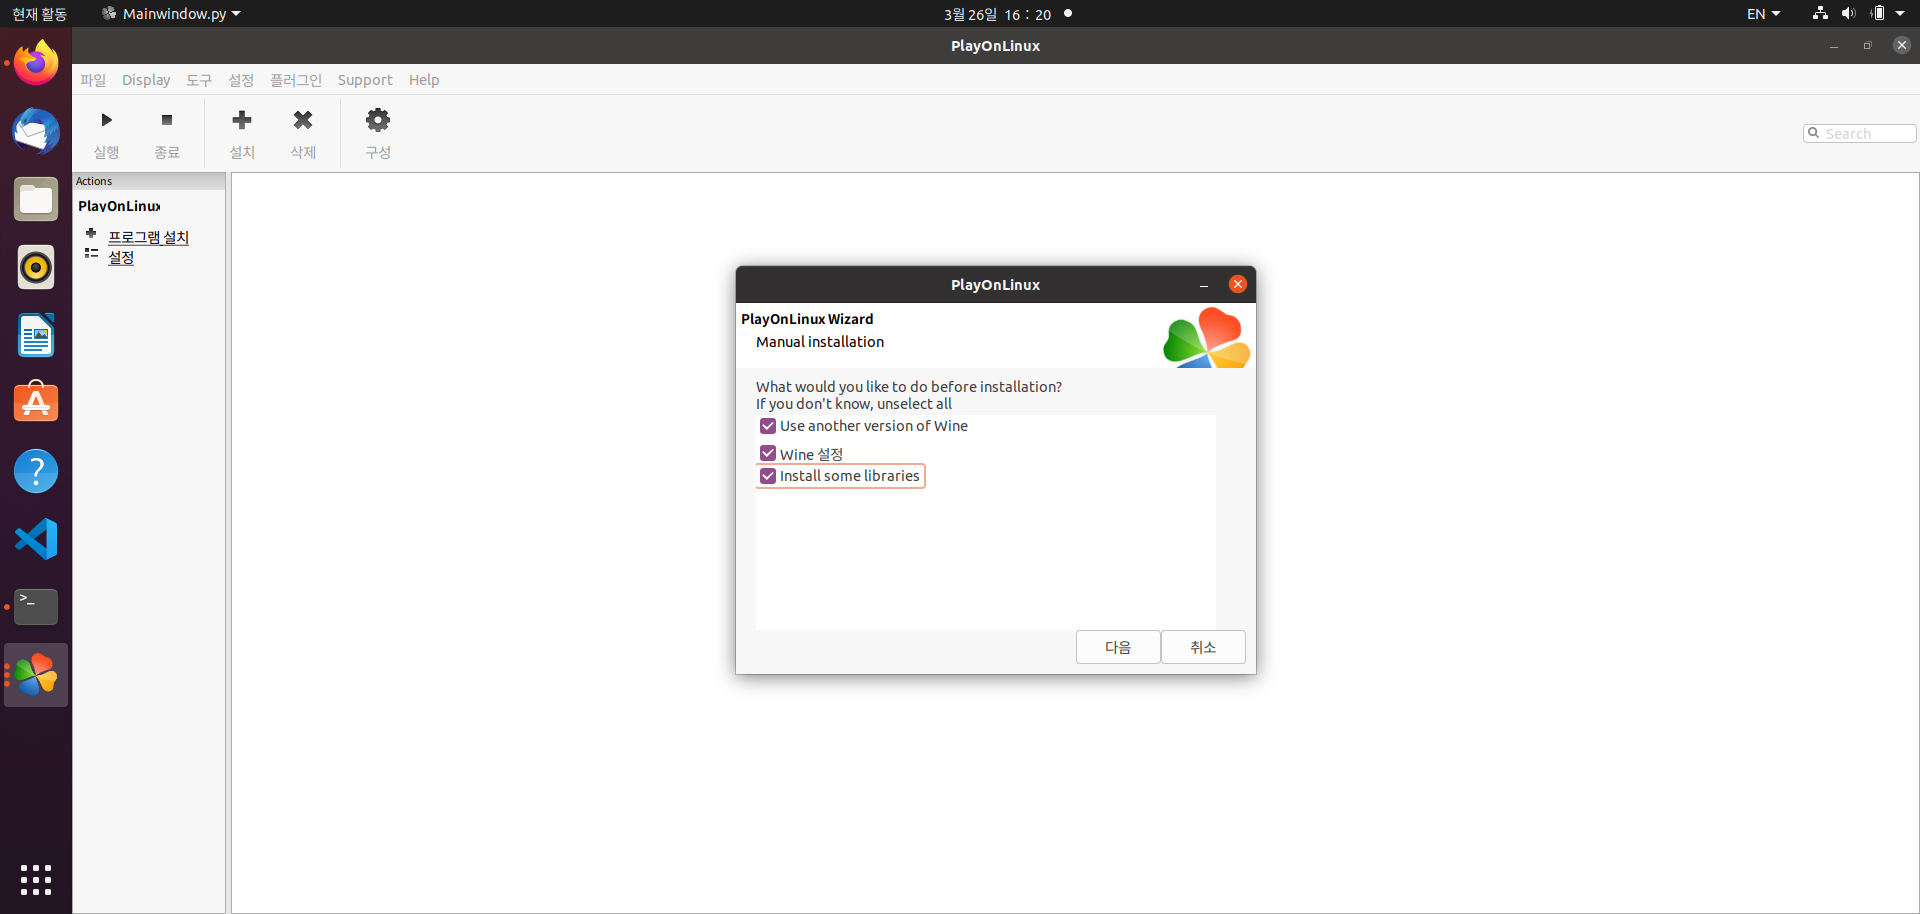Screen dimensions: 1920x914
Task: Click the Remove (삭제) X toolbar icon
Action: point(303,120)
